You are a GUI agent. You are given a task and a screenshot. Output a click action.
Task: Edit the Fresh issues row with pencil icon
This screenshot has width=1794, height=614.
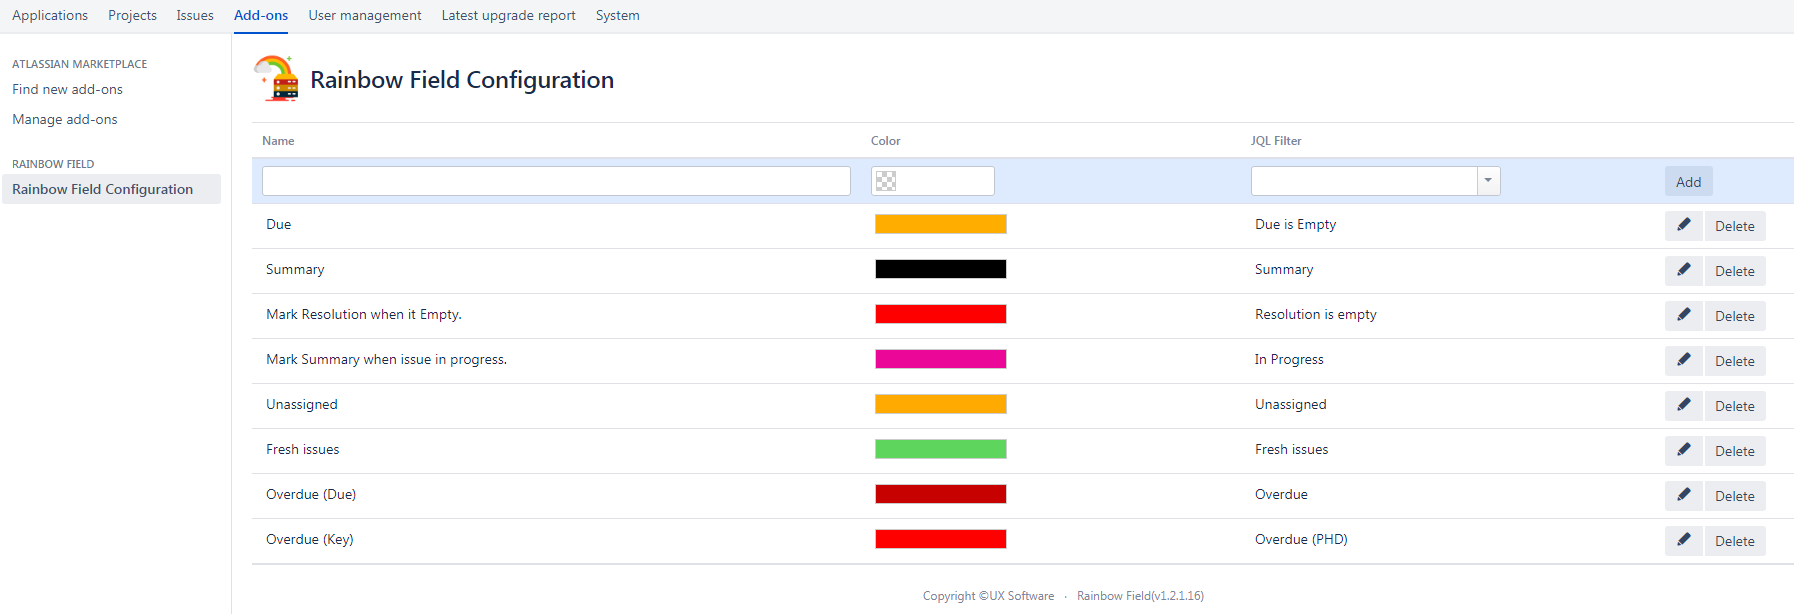coord(1684,451)
